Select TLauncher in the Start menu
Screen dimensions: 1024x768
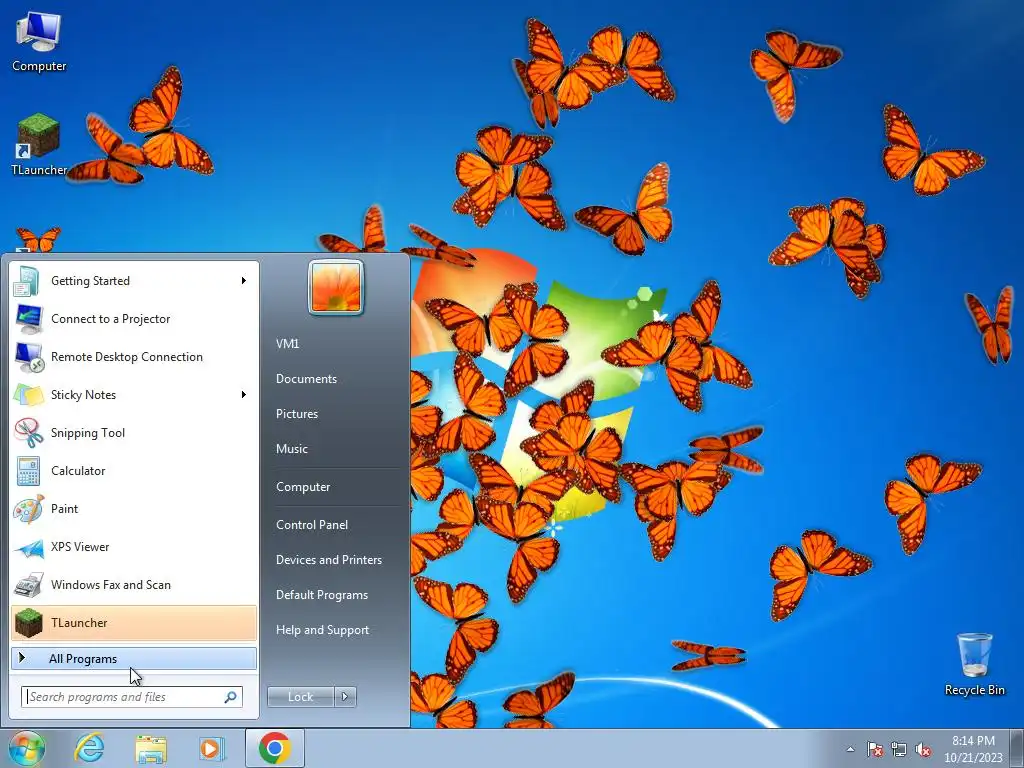pyautogui.click(x=134, y=622)
